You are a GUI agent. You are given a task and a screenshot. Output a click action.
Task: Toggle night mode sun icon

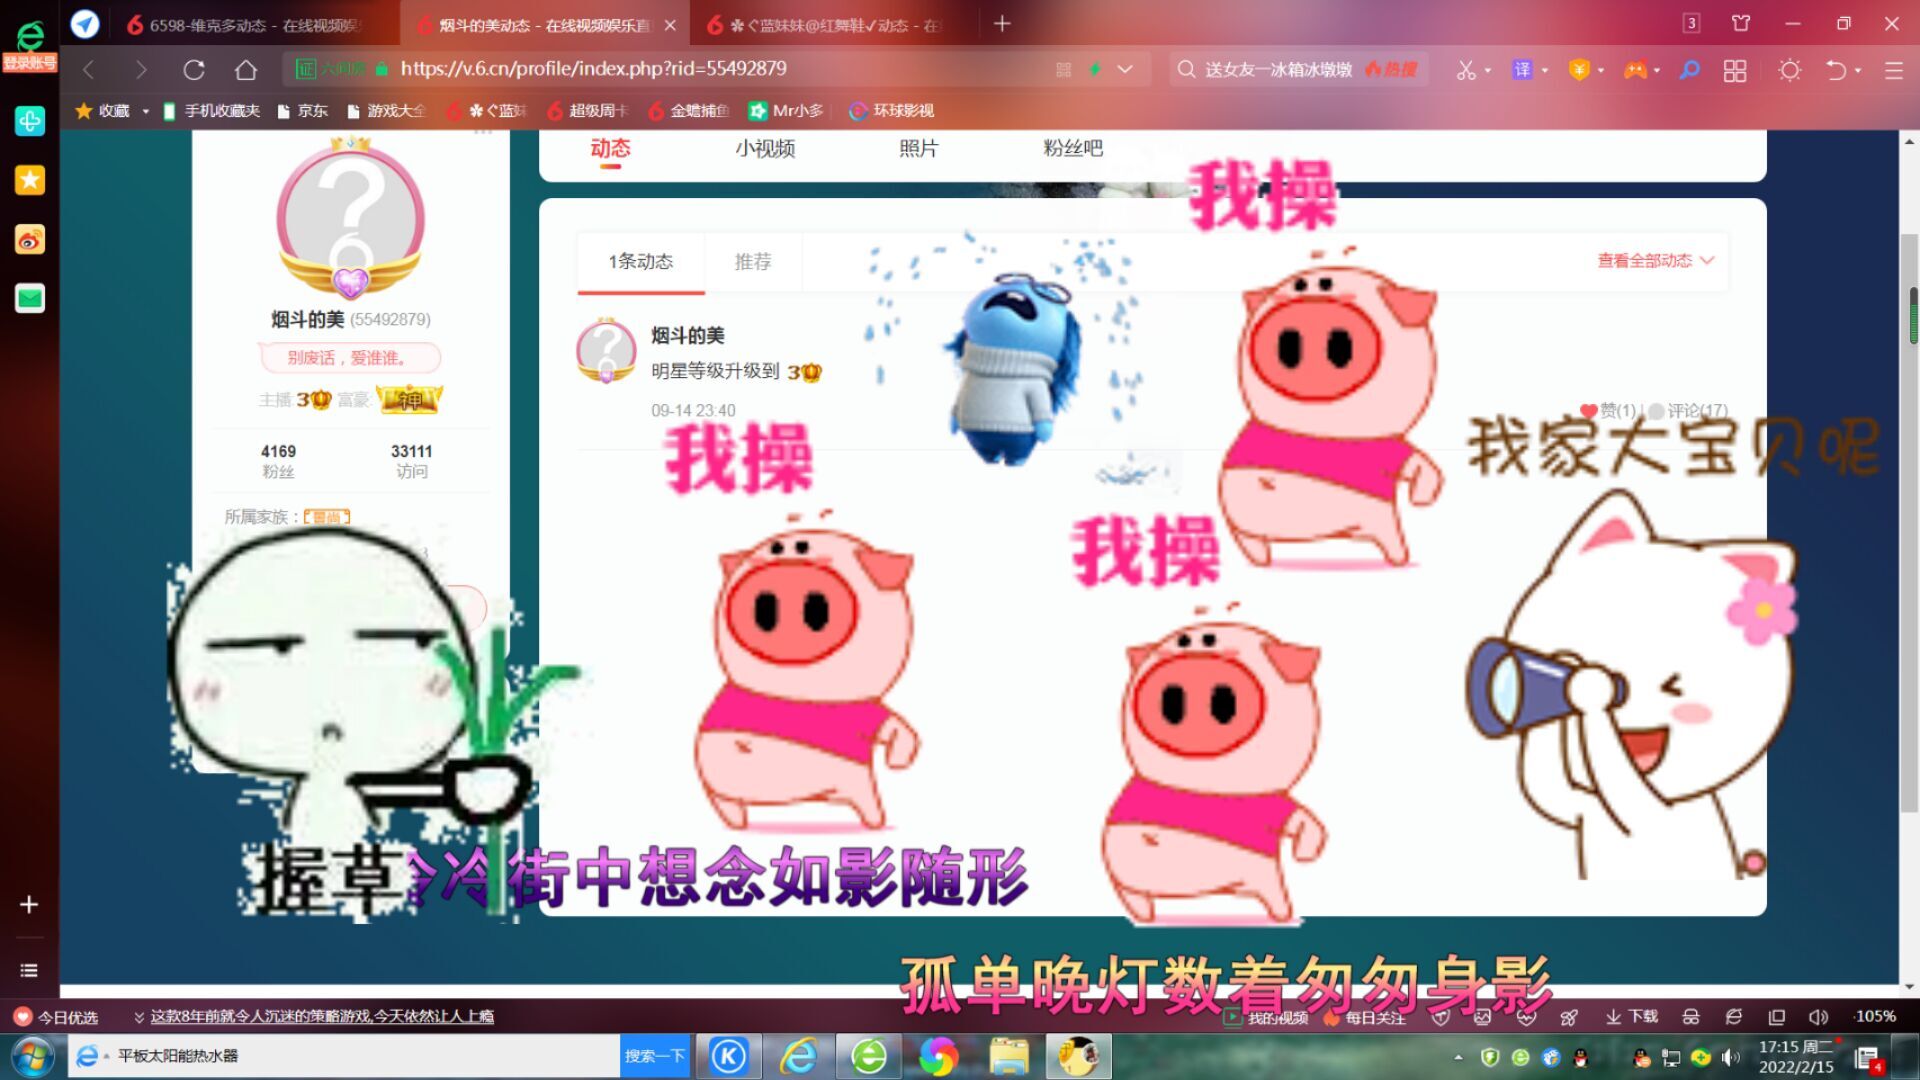1789,70
